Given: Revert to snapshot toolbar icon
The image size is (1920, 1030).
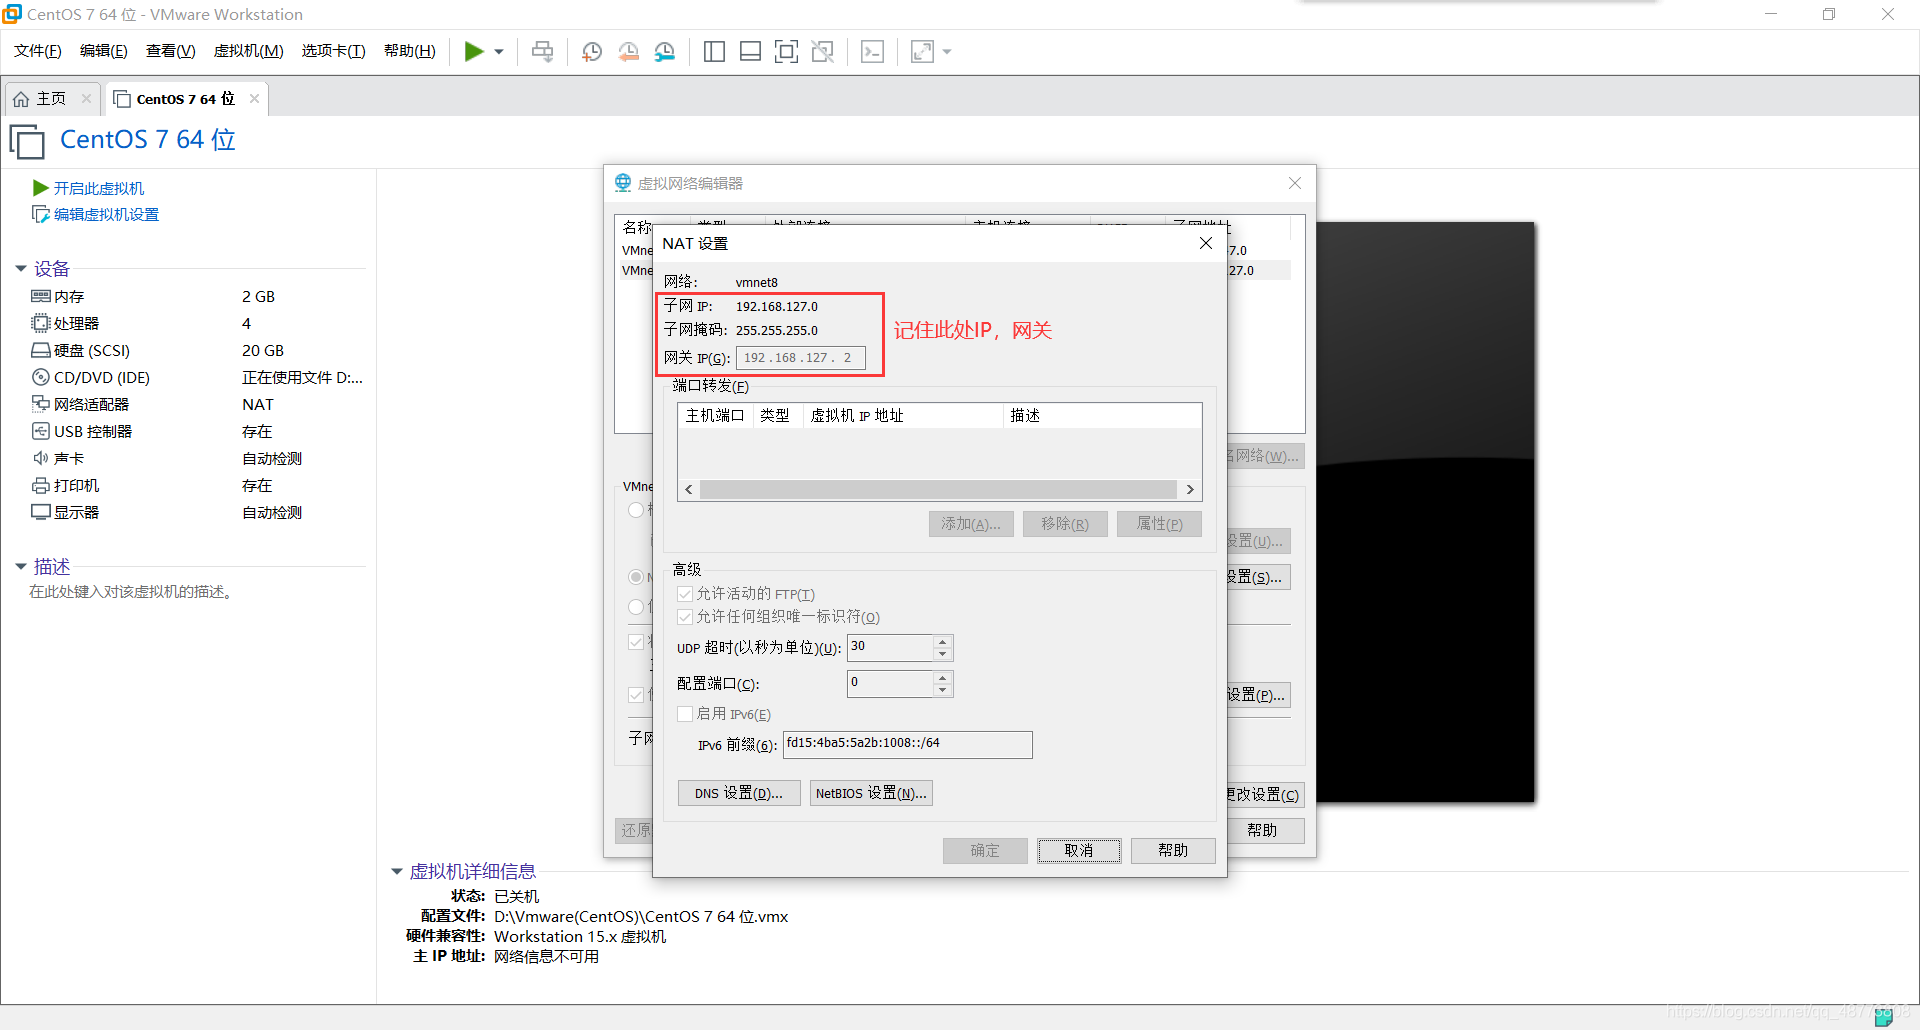Looking at the screenshot, I should click(629, 51).
